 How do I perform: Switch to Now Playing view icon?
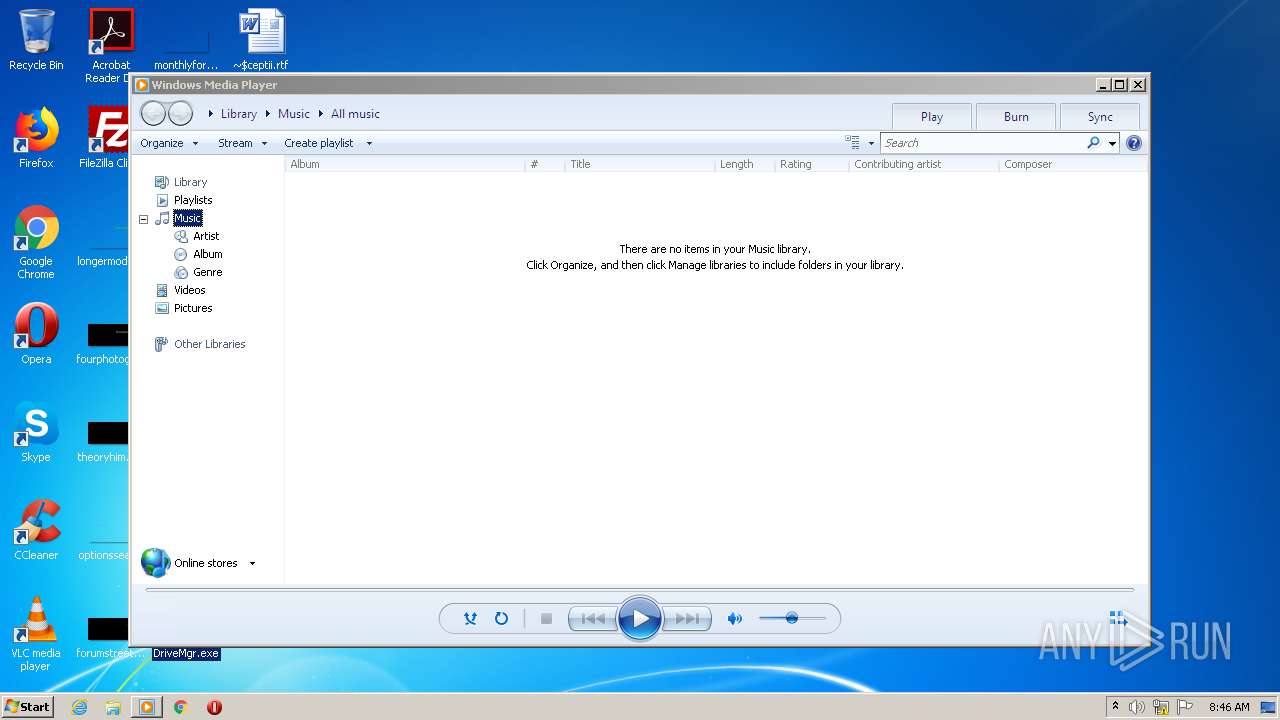click(x=1118, y=620)
